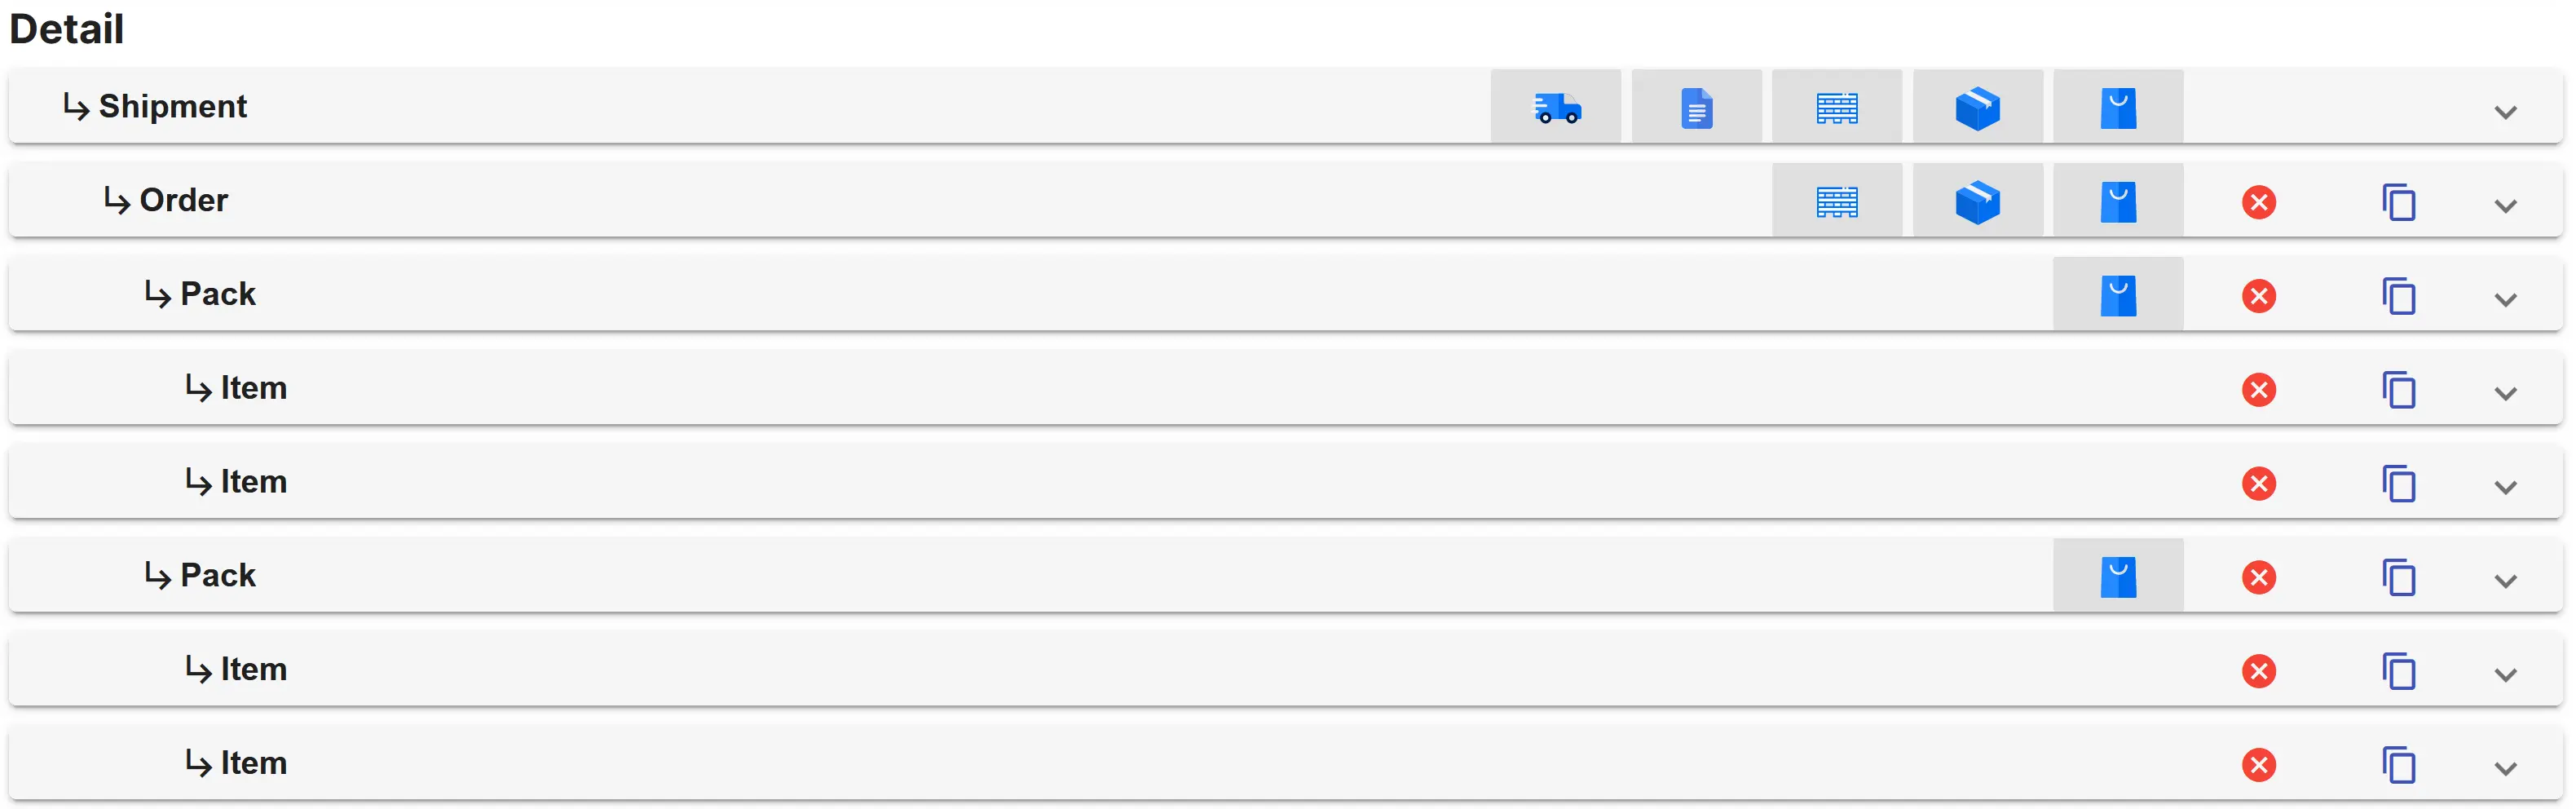Click the pallet icon in Order row
This screenshot has height=809, width=2576.
[x=1837, y=201]
